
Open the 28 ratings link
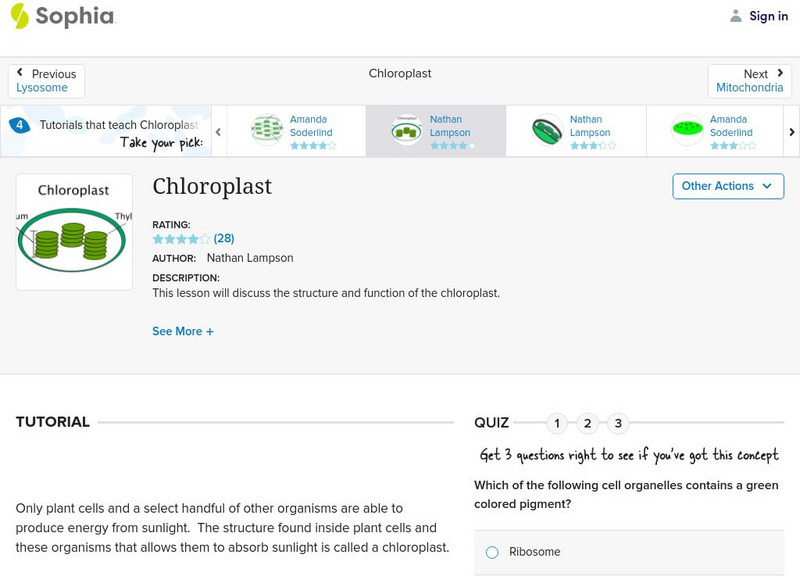[225, 239]
